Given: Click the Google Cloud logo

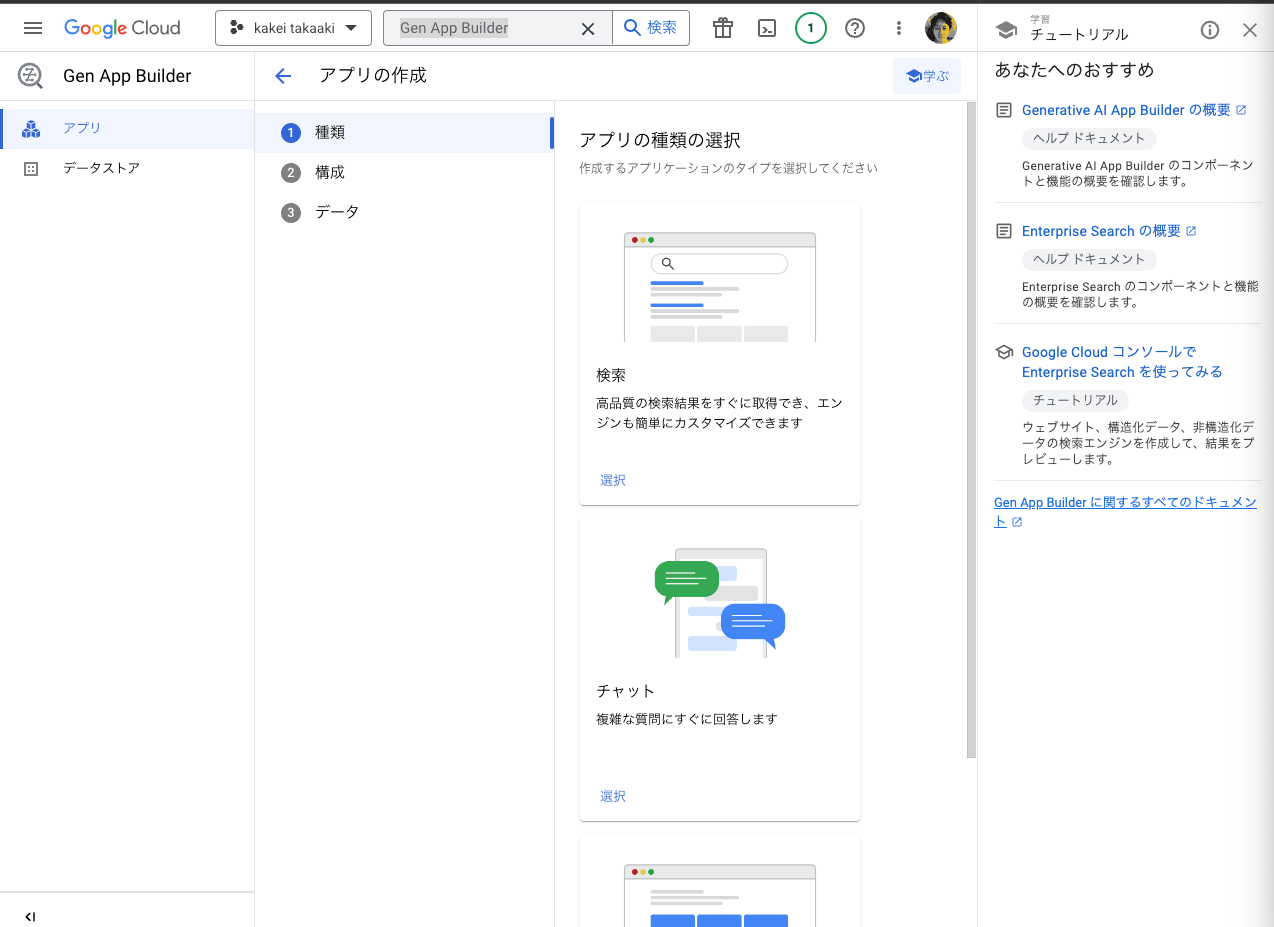Looking at the screenshot, I should point(122,28).
